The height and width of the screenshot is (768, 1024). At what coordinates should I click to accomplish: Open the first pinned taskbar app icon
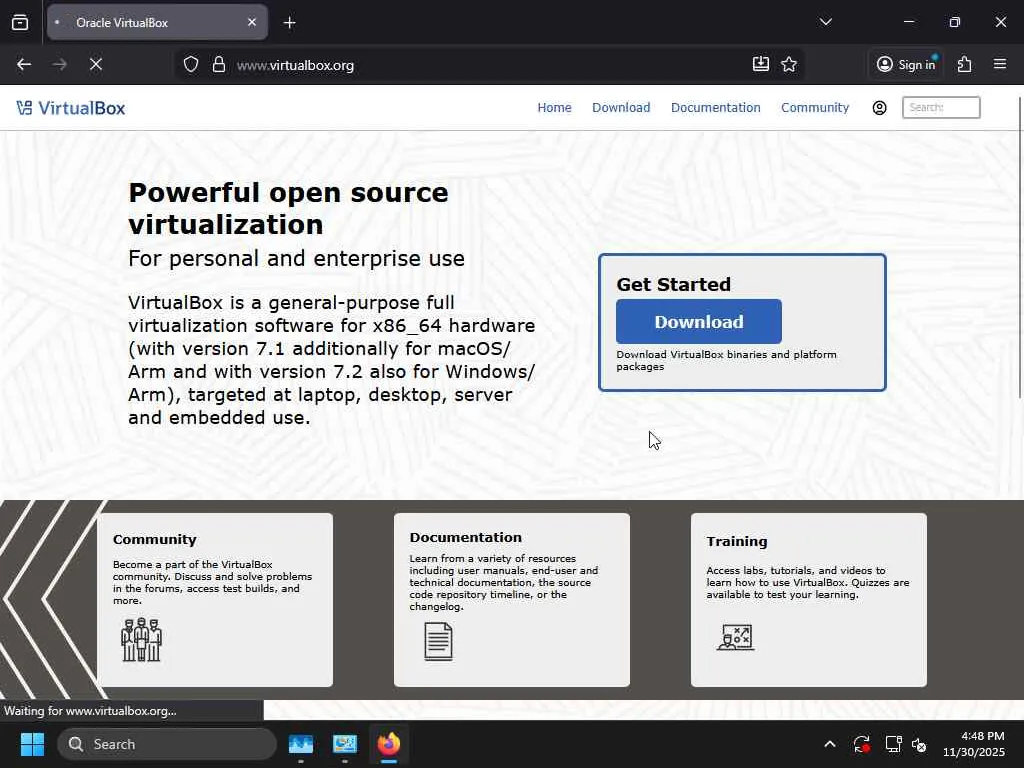tap(301, 744)
